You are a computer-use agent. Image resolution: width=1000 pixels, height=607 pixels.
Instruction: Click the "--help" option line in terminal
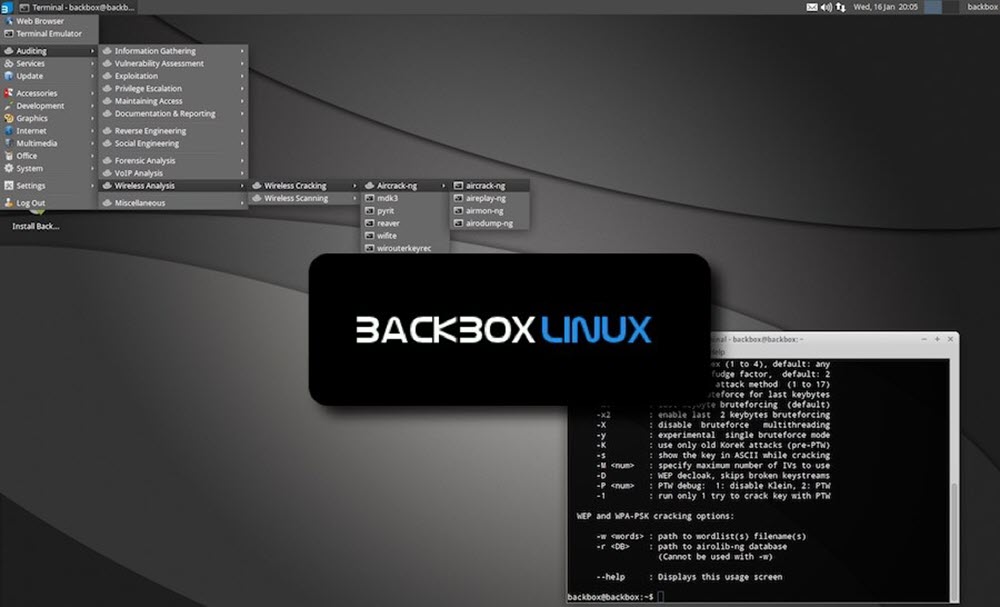(689, 577)
